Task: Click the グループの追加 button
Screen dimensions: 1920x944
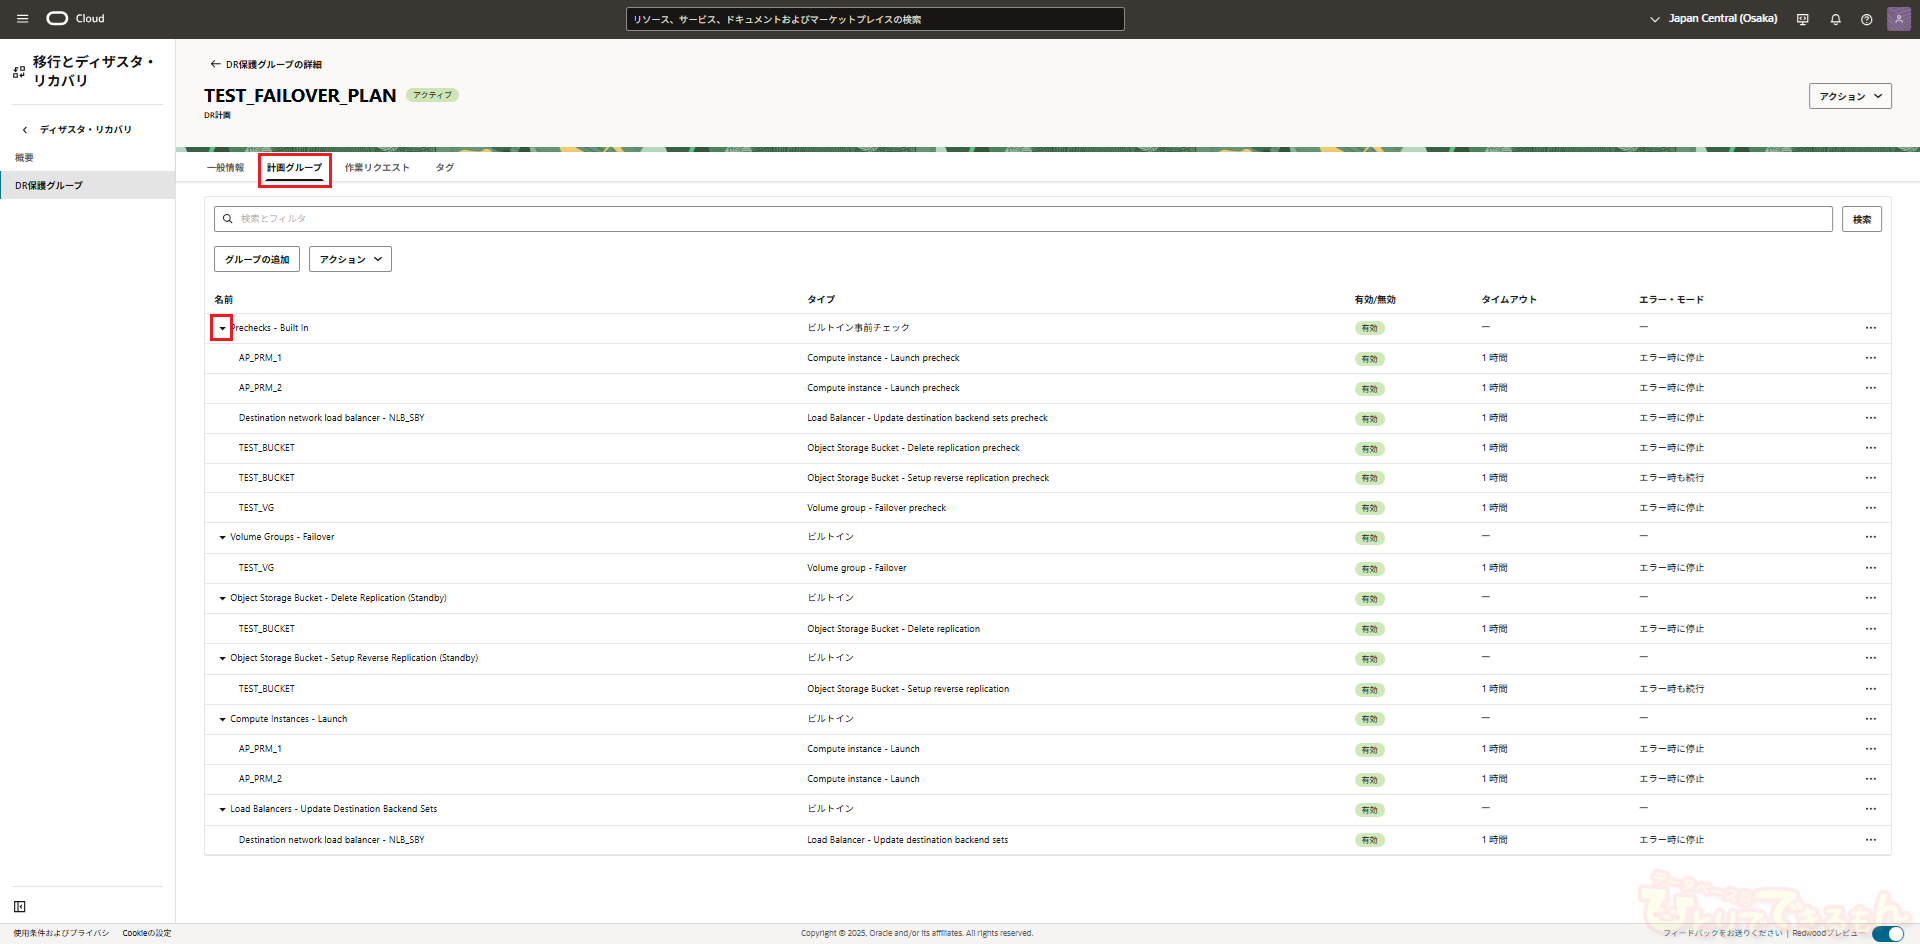Action: (x=257, y=260)
